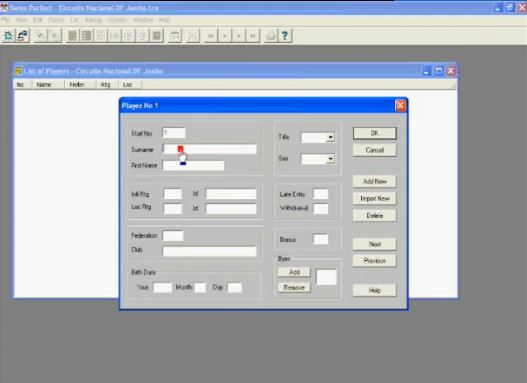Open the Title dropdown
The width and height of the screenshot is (527, 383).
pos(330,137)
